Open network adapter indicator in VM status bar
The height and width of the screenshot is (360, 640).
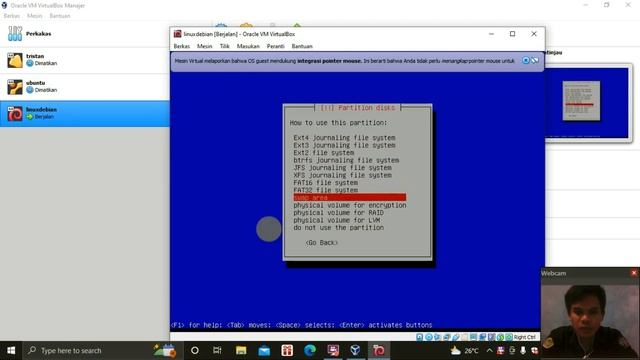[x=447, y=337]
